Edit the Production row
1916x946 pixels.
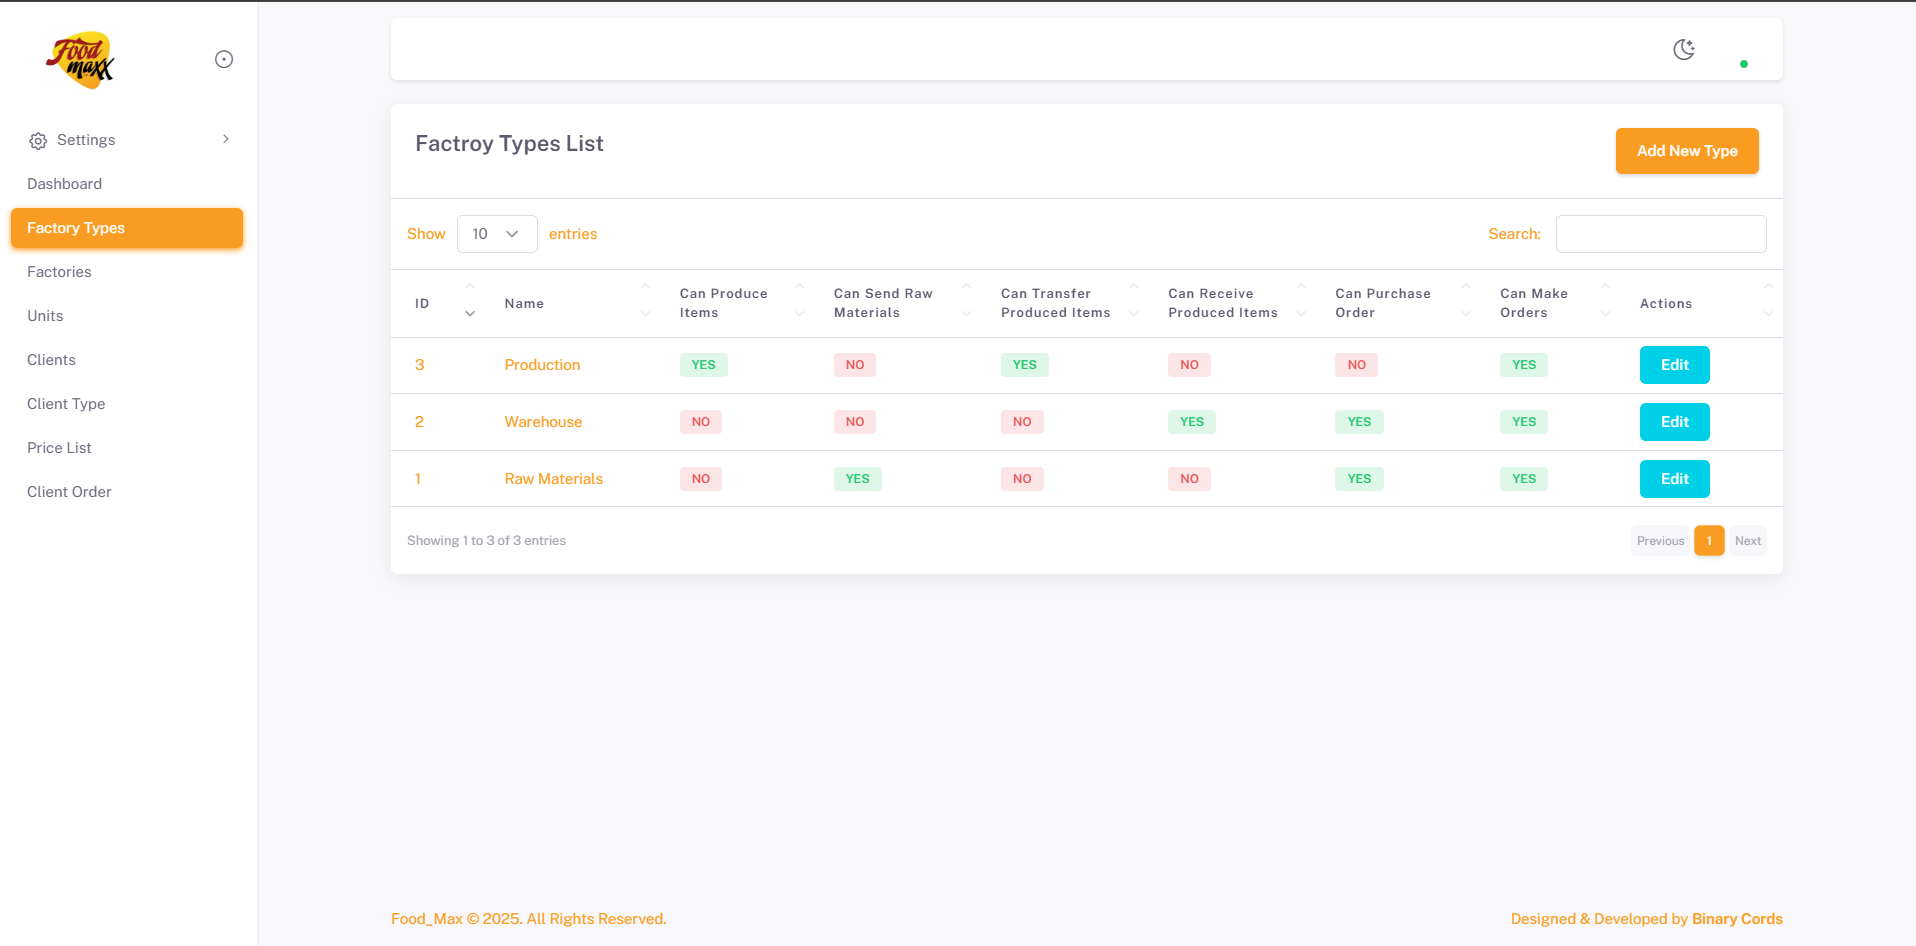pyautogui.click(x=1674, y=365)
